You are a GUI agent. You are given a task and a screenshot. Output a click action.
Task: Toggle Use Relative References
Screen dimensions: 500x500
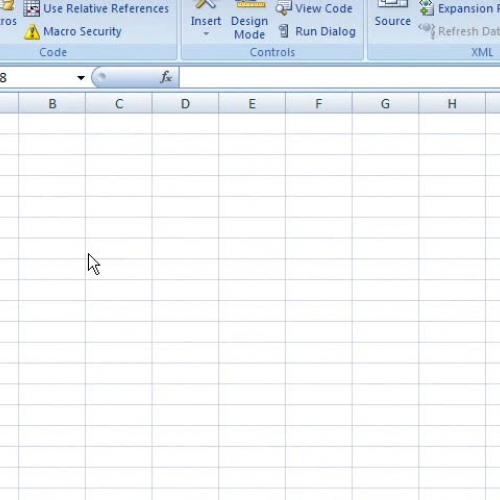pos(97,9)
